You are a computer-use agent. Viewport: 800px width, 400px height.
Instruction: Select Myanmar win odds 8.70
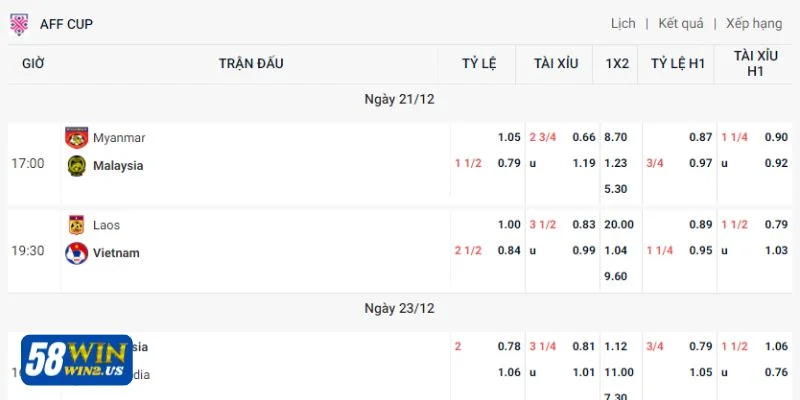[616, 137]
